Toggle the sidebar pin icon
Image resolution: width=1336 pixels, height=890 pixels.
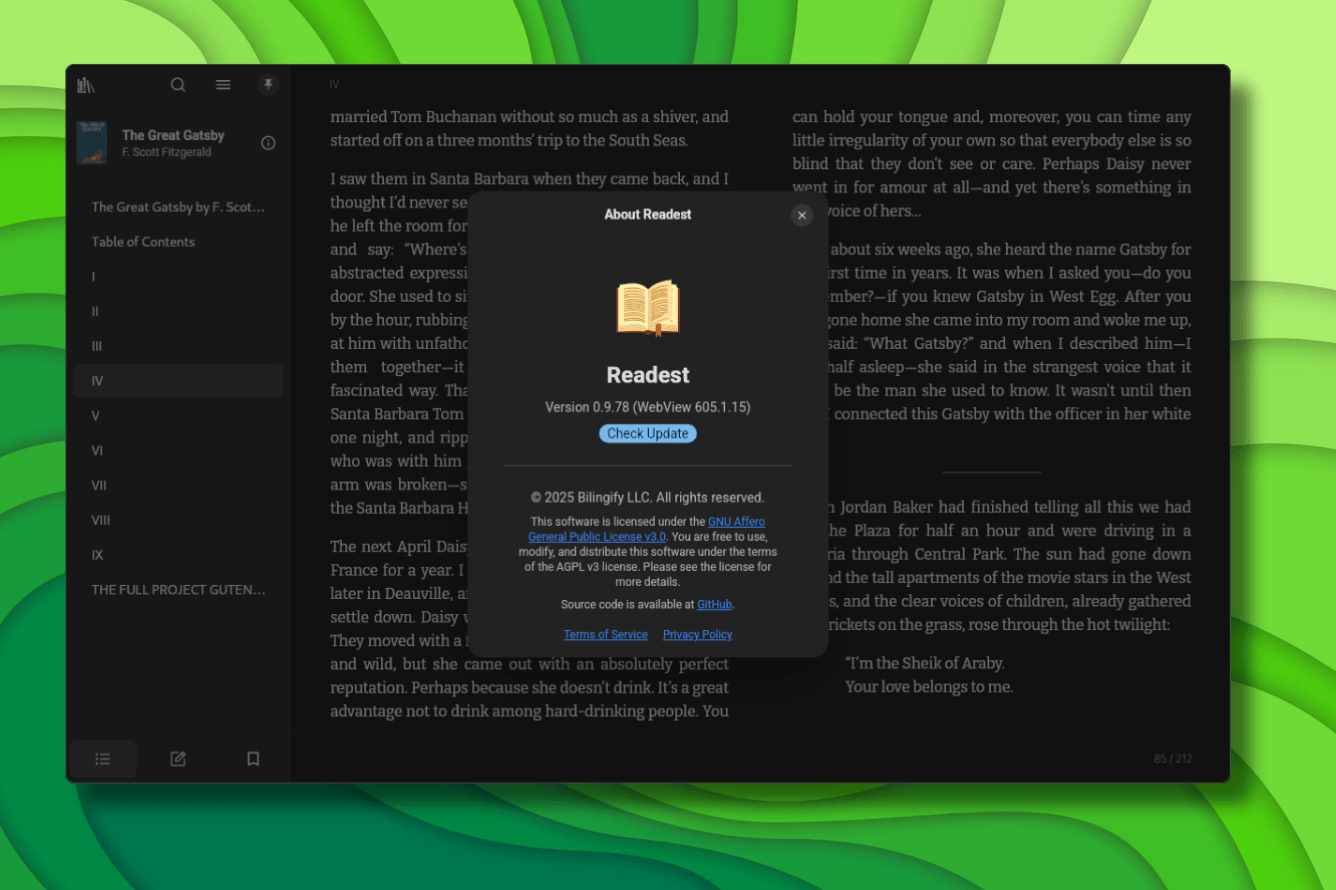click(x=268, y=85)
